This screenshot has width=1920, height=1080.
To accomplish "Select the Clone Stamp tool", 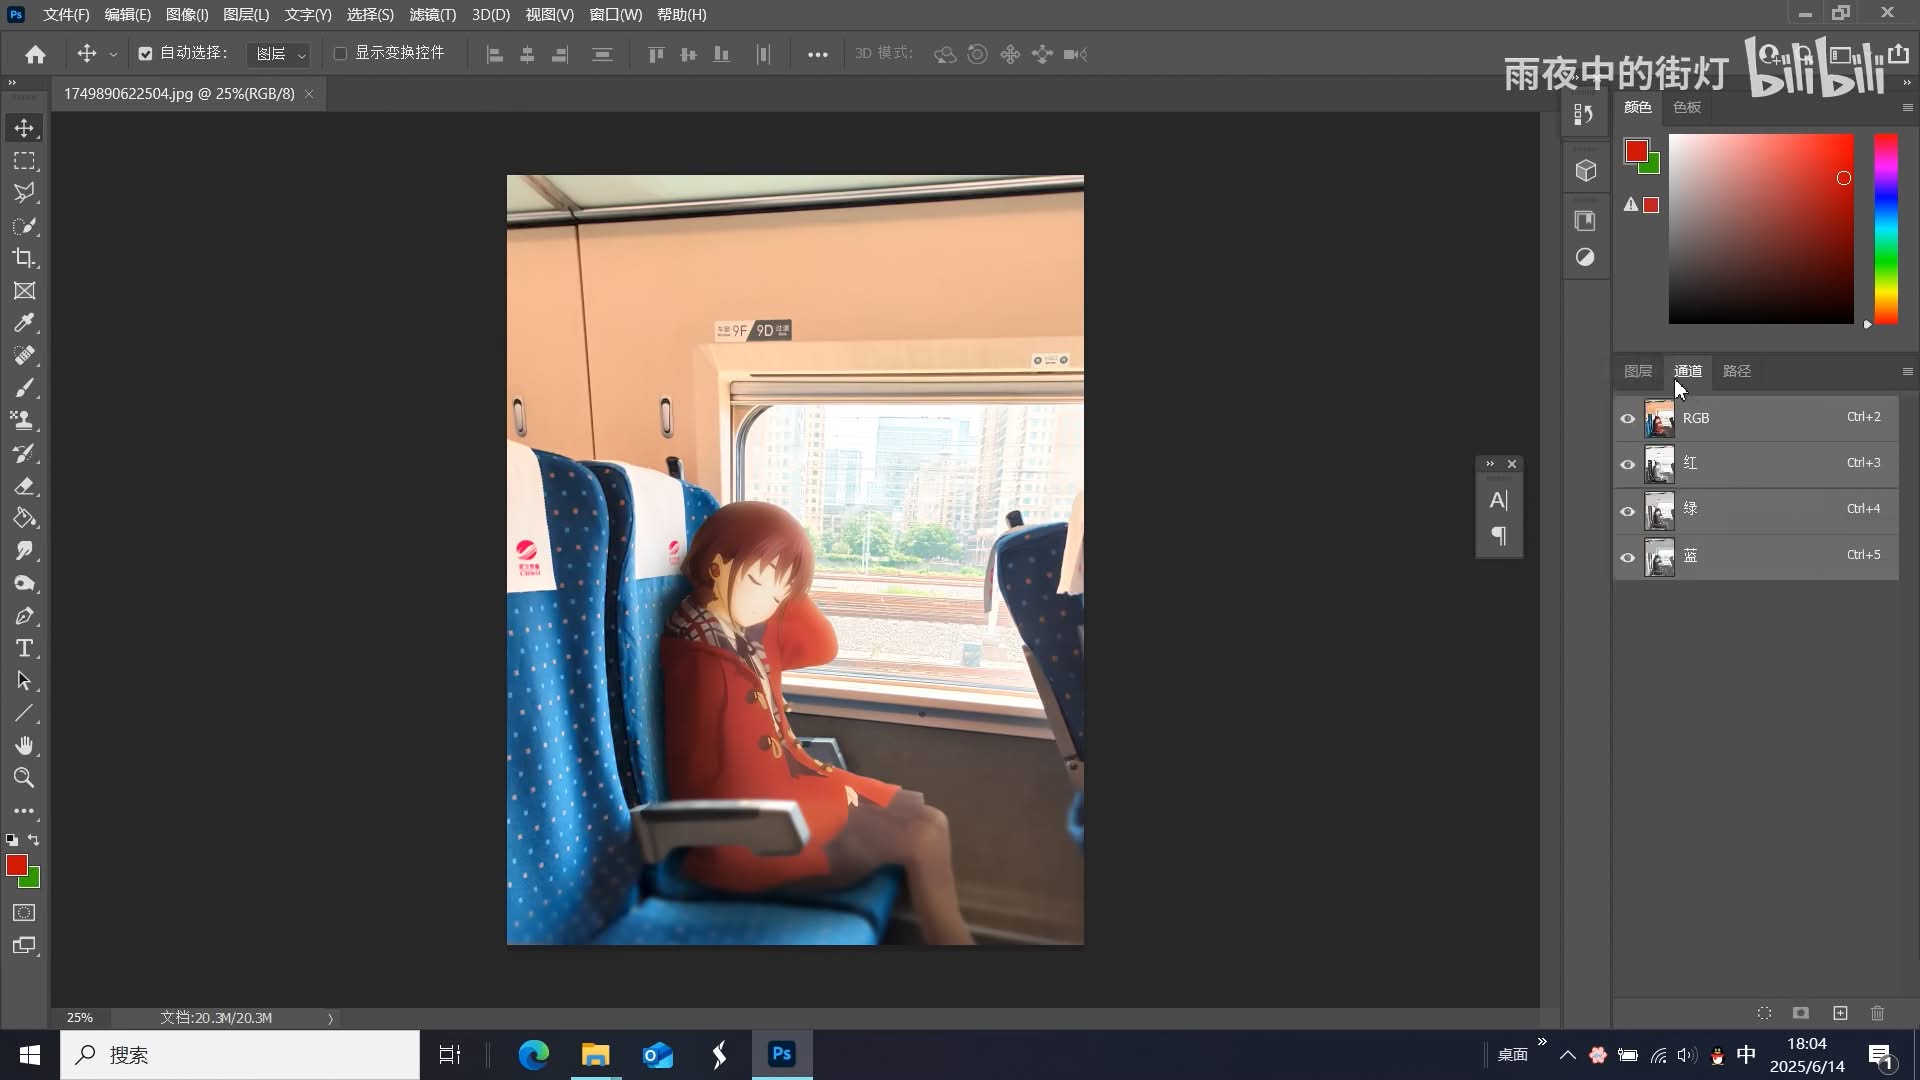I will click(x=24, y=421).
